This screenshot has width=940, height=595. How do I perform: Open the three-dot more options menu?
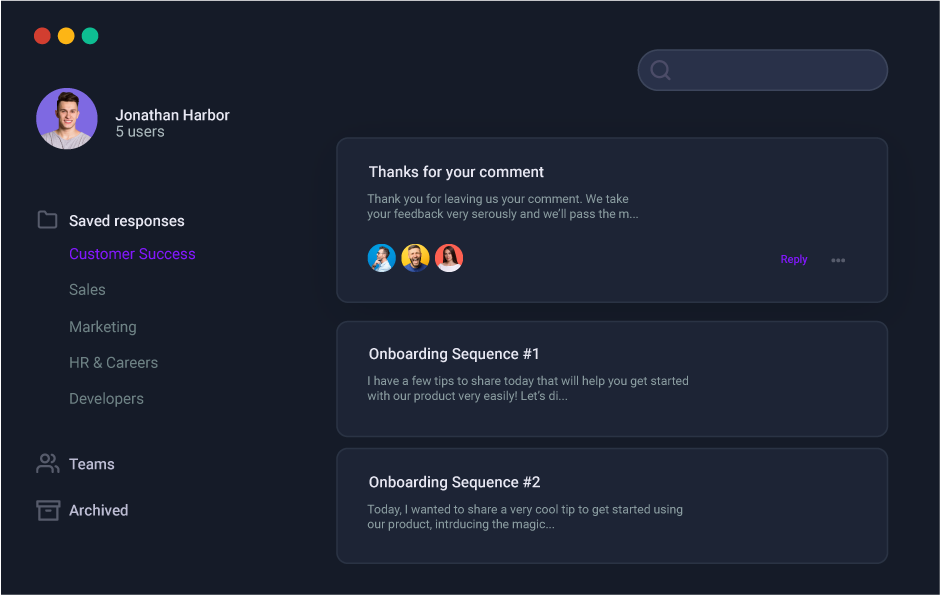(x=838, y=260)
